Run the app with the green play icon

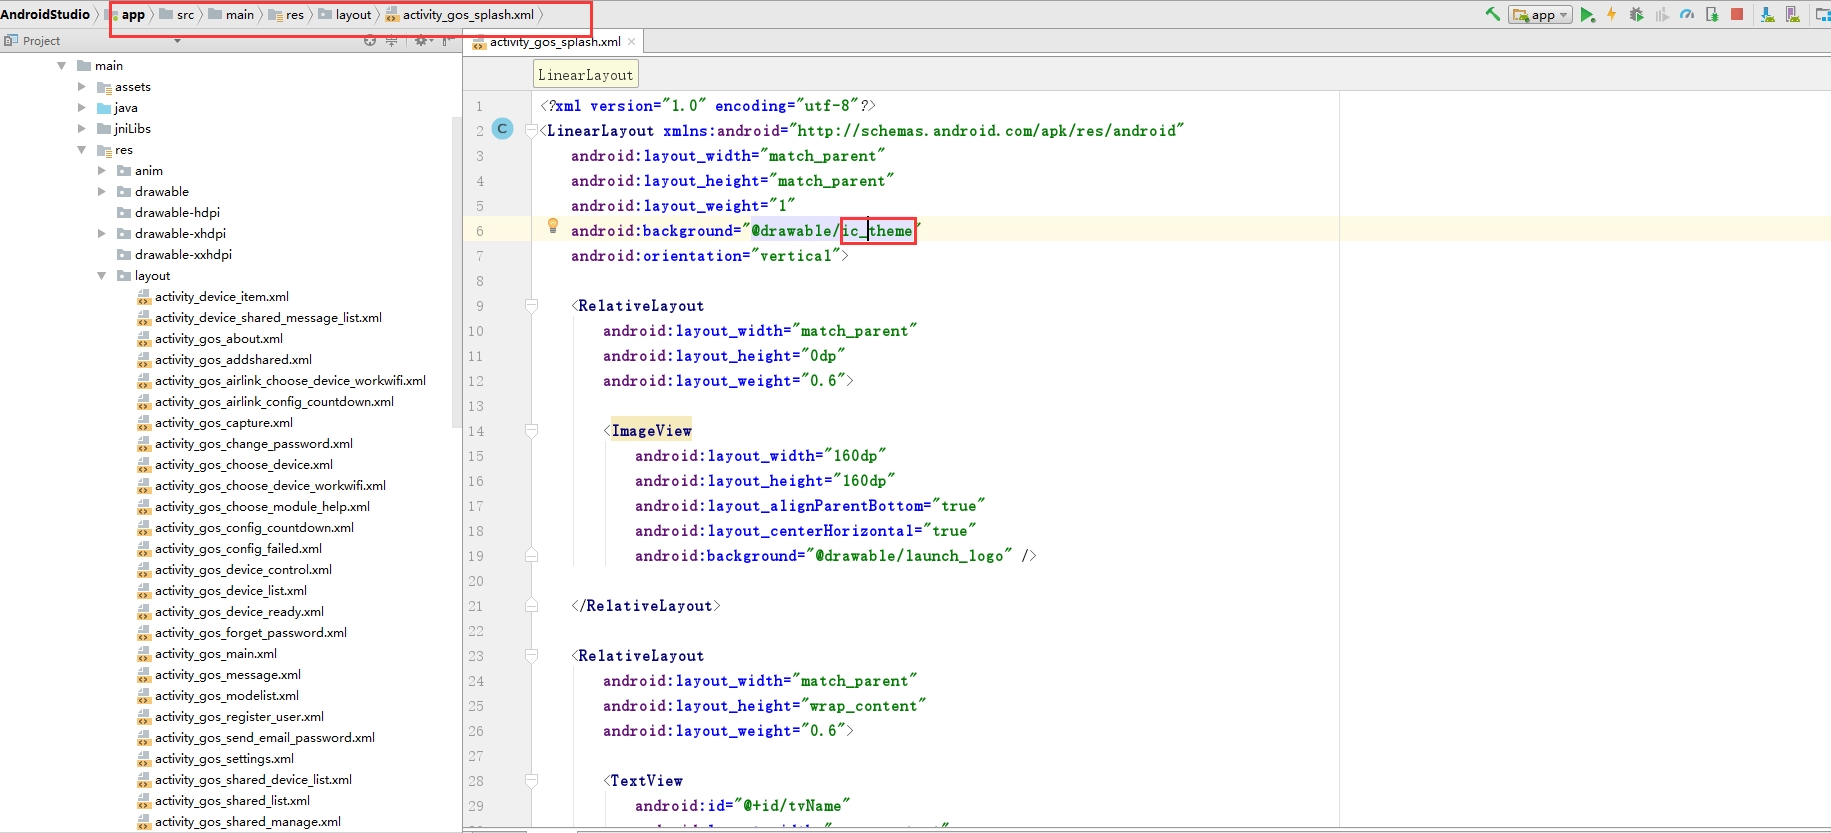pos(1587,15)
